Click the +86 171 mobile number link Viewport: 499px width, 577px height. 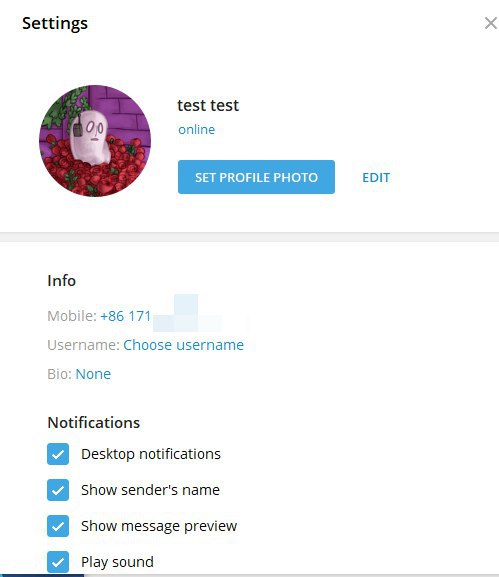pos(125,316)
